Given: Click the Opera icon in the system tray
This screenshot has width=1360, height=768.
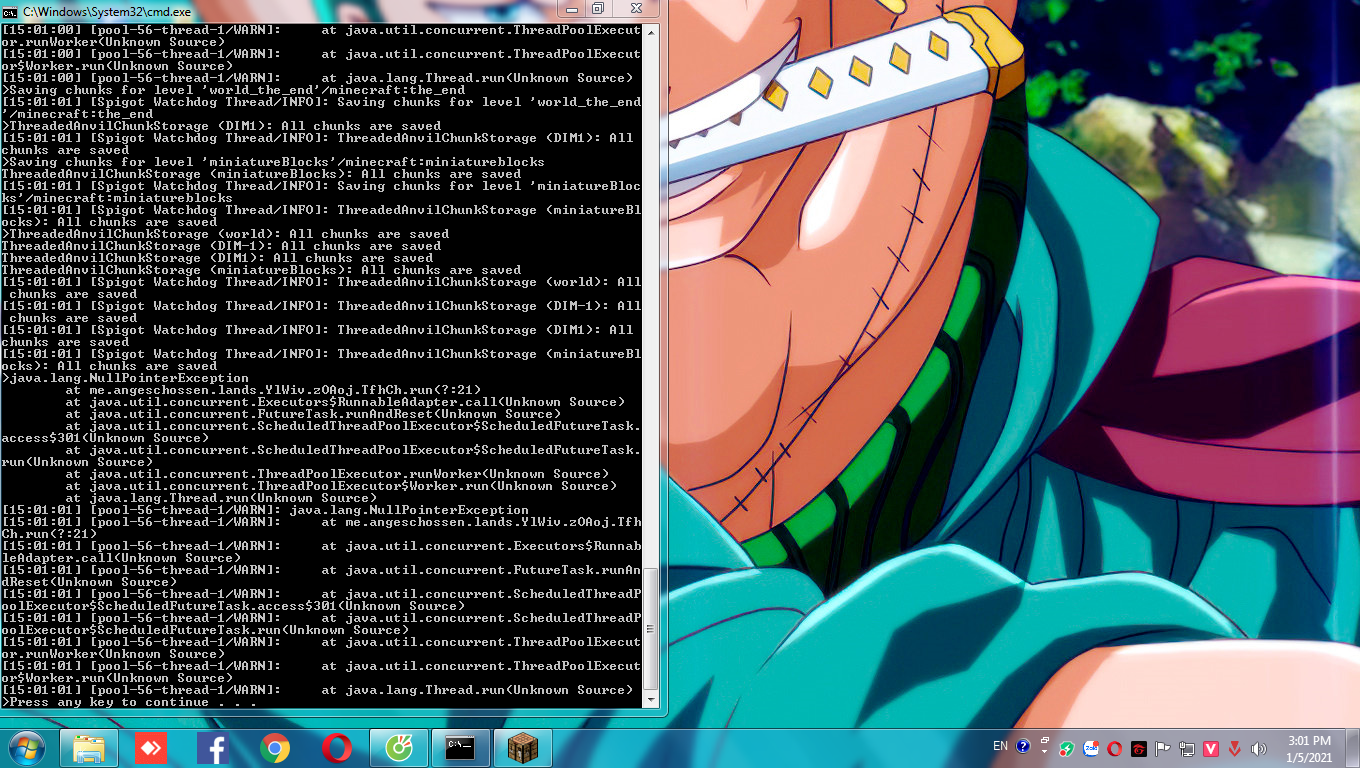Looking at the screenshot, I should click(1115, 748).
